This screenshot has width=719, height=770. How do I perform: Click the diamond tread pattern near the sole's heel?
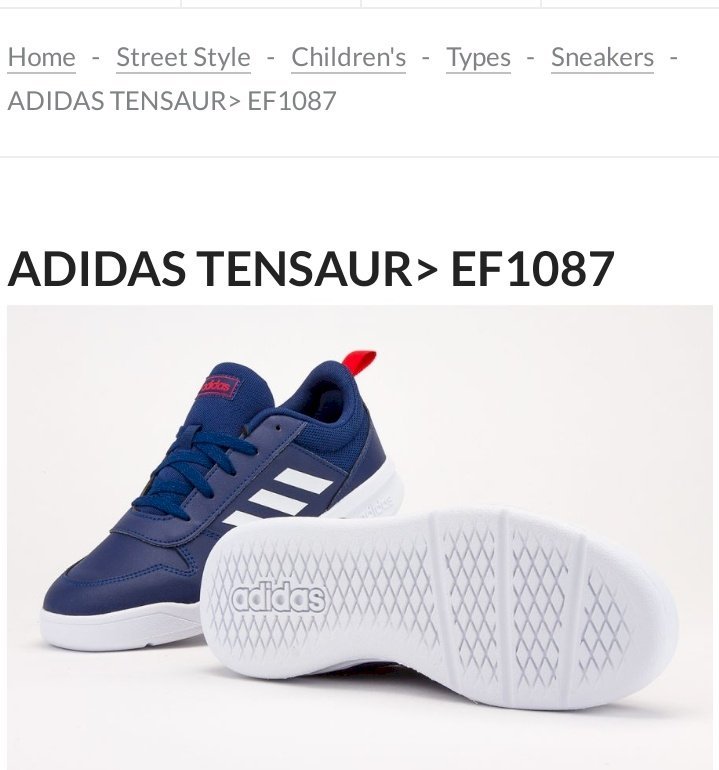(604, 626)
